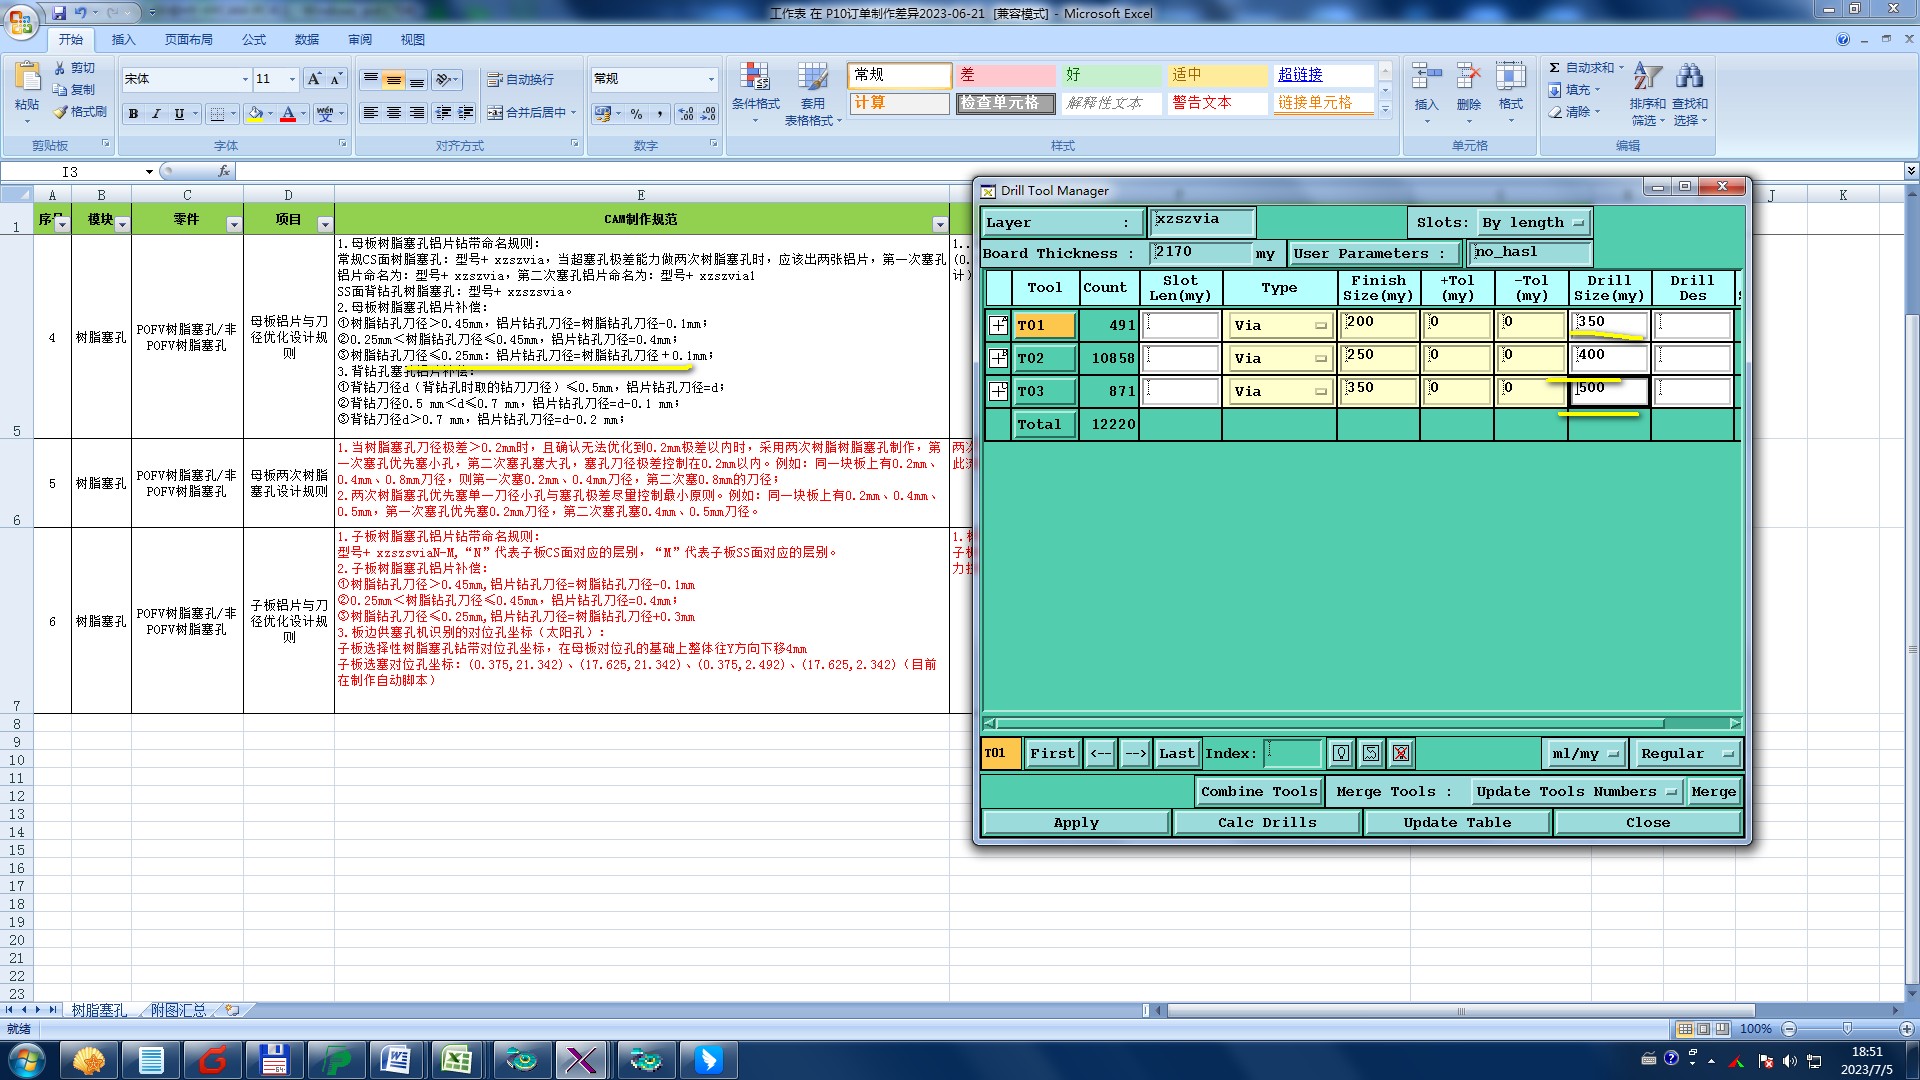The width and height of the screenshot is (1920, 1080).
Task: Click the Italic formatting icon
Action: click(x=156, y=114)
